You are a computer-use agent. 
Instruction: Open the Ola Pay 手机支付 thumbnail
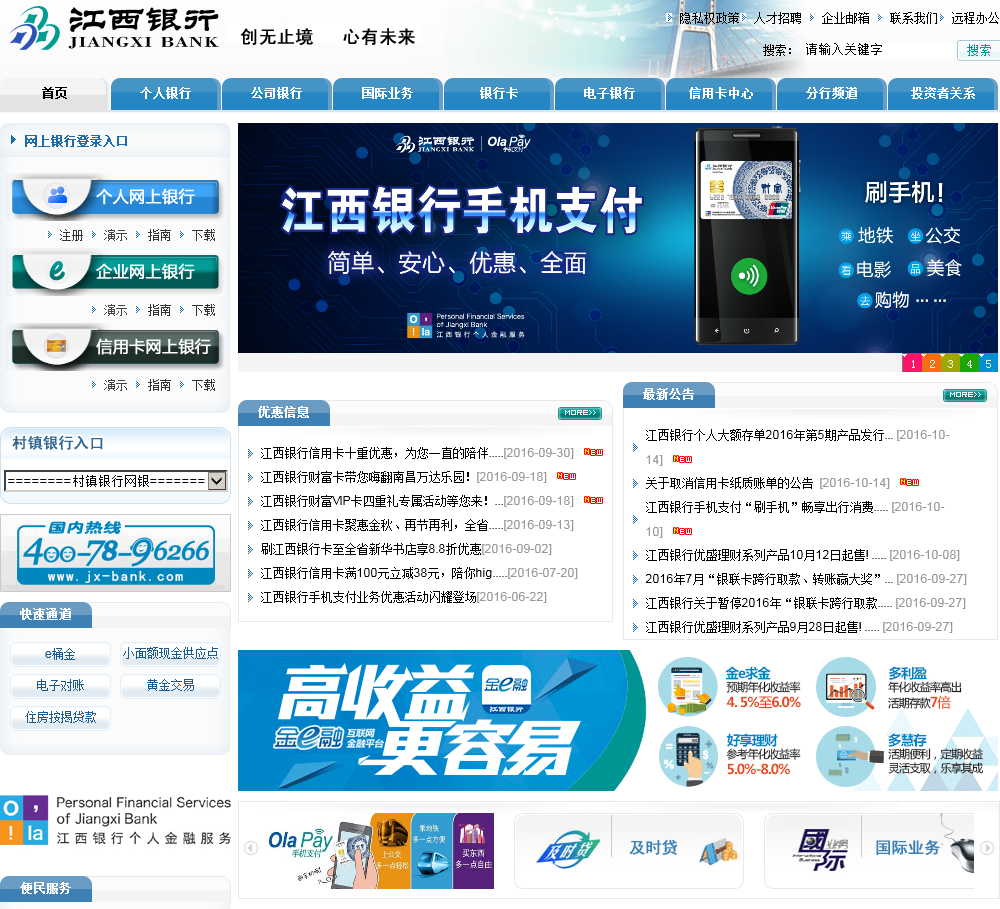(x=380, y=851)
